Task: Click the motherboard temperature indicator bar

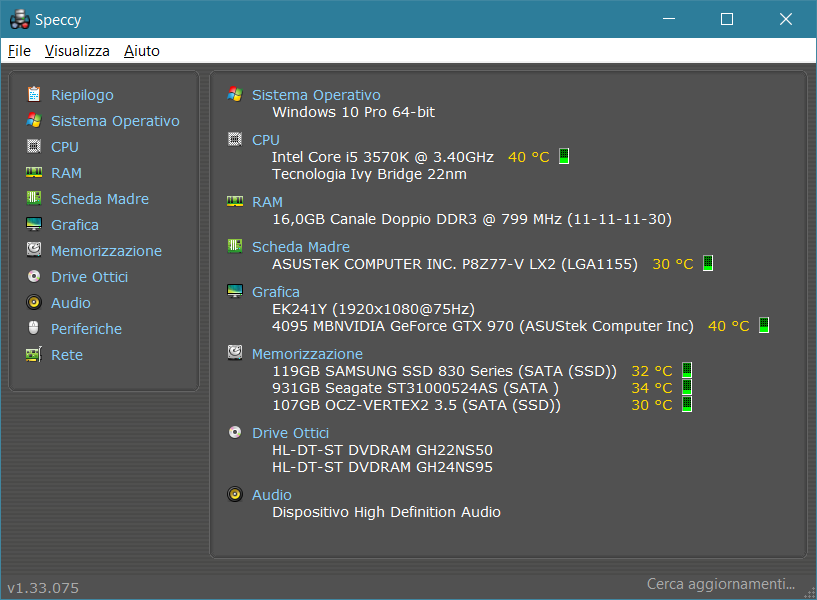Action: [708, 263]
